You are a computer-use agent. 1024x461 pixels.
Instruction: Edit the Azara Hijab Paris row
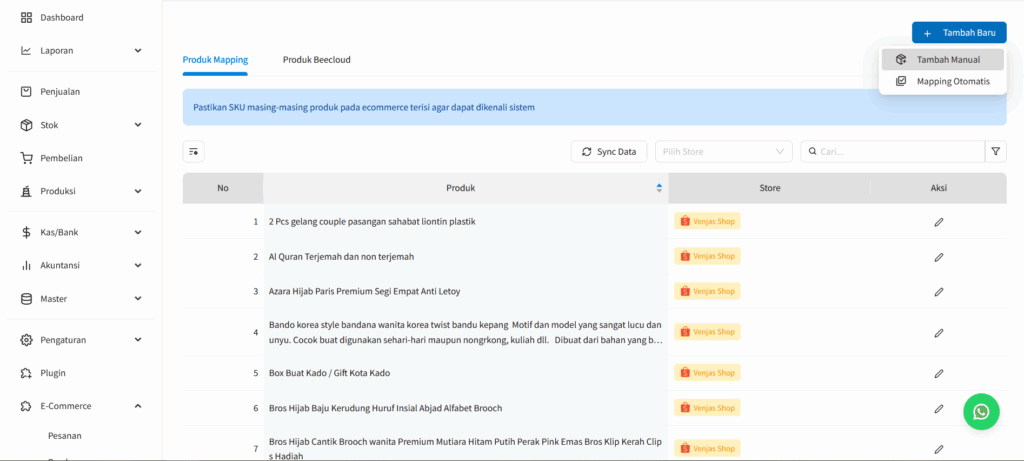tap(938, 292)
